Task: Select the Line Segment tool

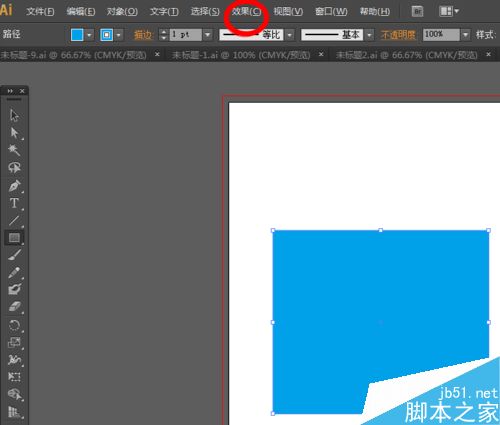Action: click(x=14, y=220)
